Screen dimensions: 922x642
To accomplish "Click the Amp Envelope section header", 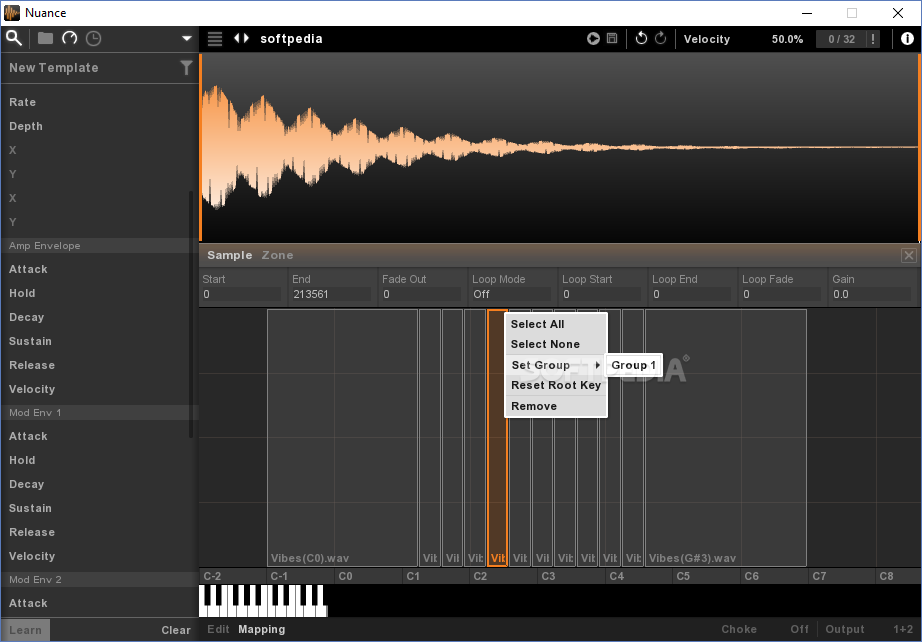I will click(99, 246).
